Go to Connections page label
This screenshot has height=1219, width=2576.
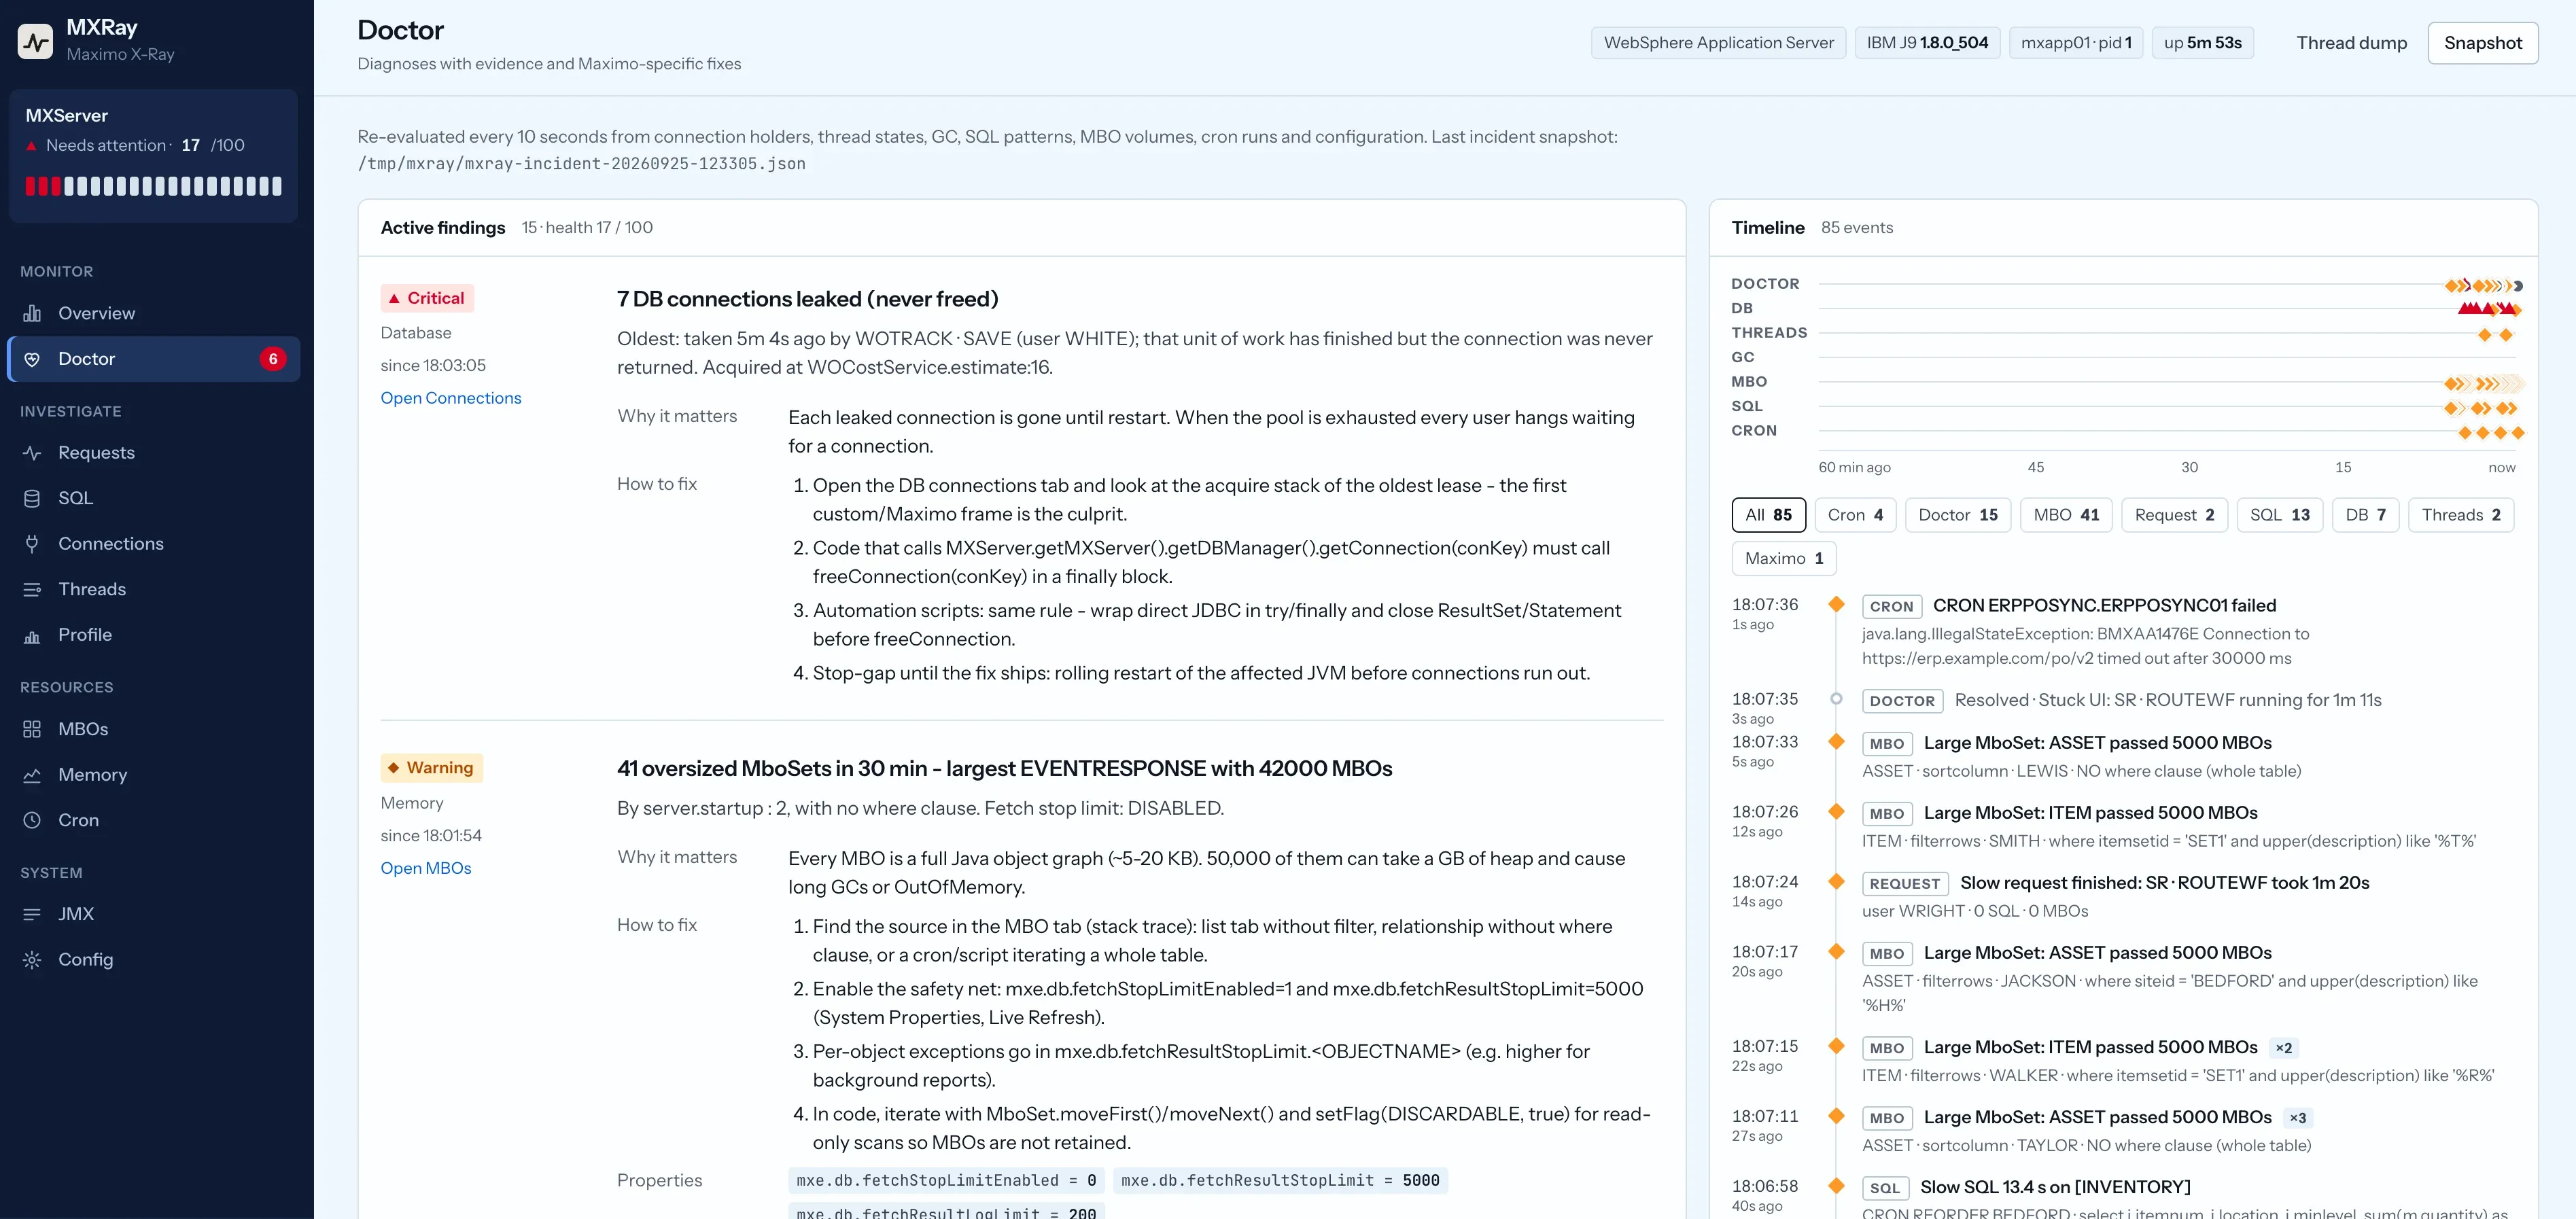click(110, 544)
